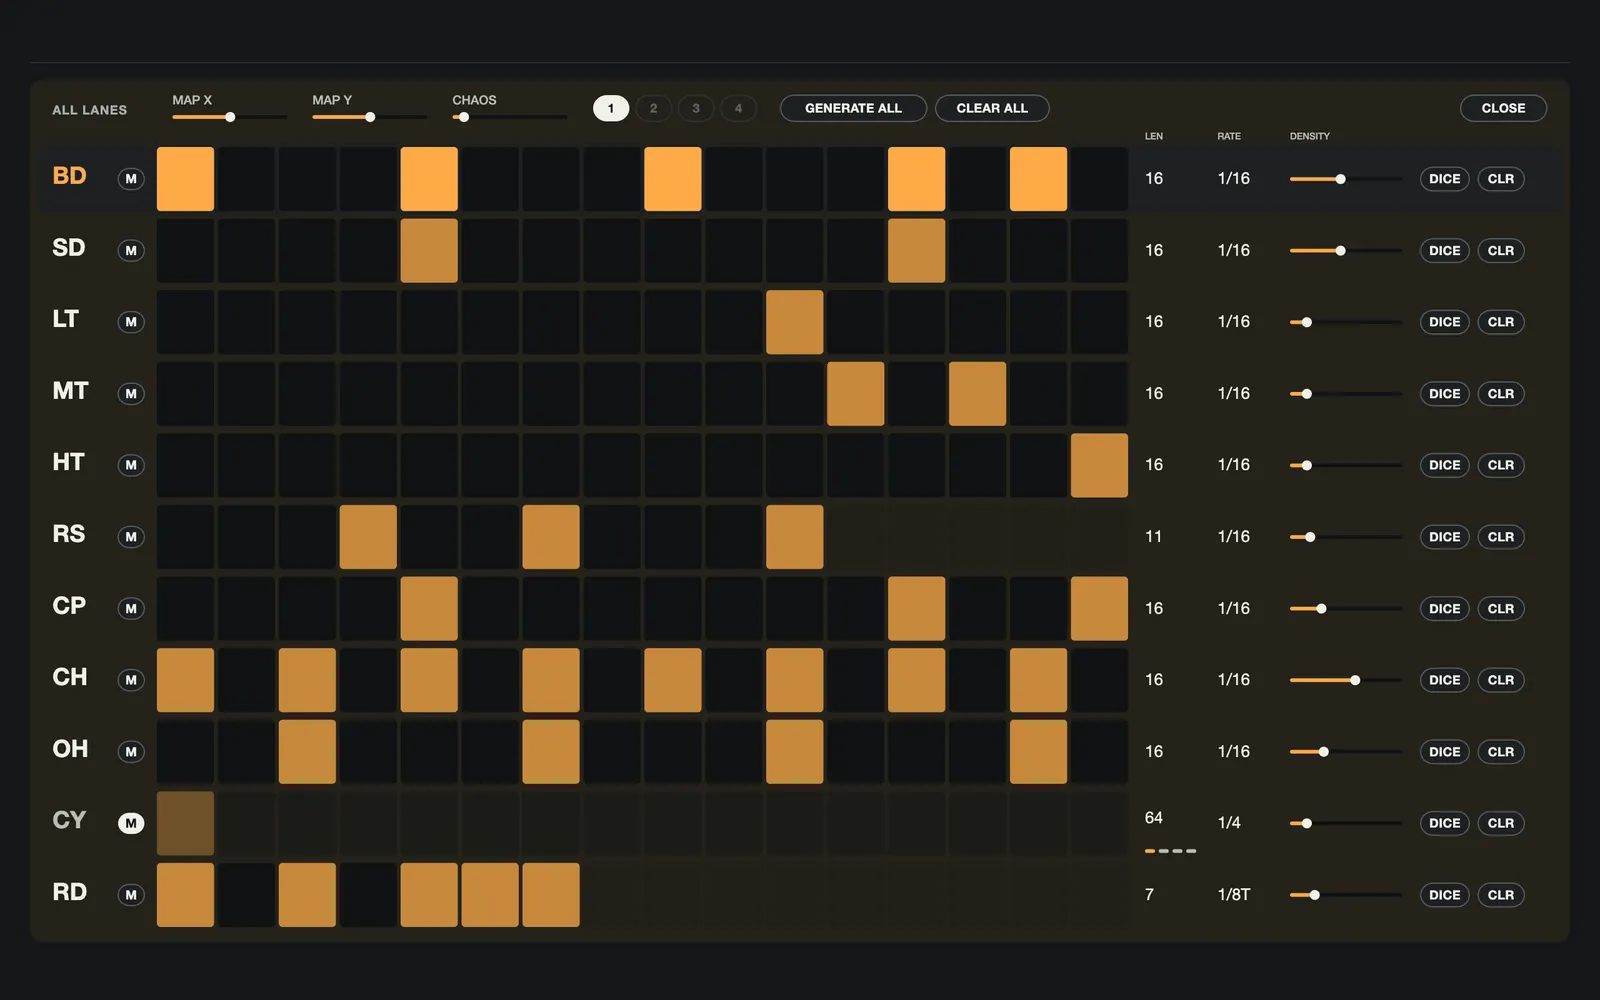Unmute the CY lane

(131, 823)
